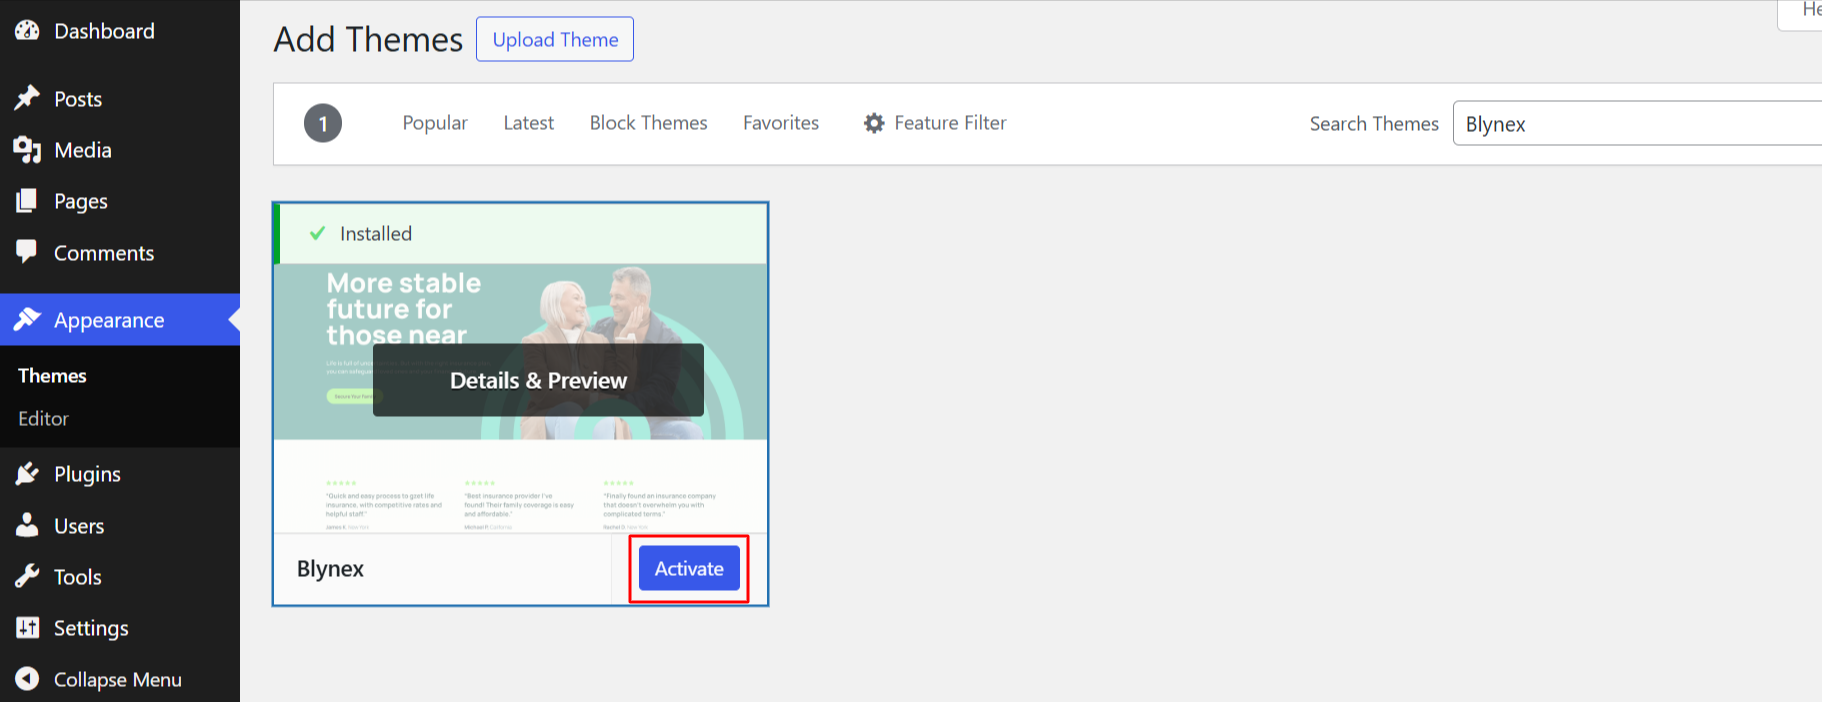Activate the Blynex theme
The height and width of the screenshot is (702, 1822).
tap(689, 568)
